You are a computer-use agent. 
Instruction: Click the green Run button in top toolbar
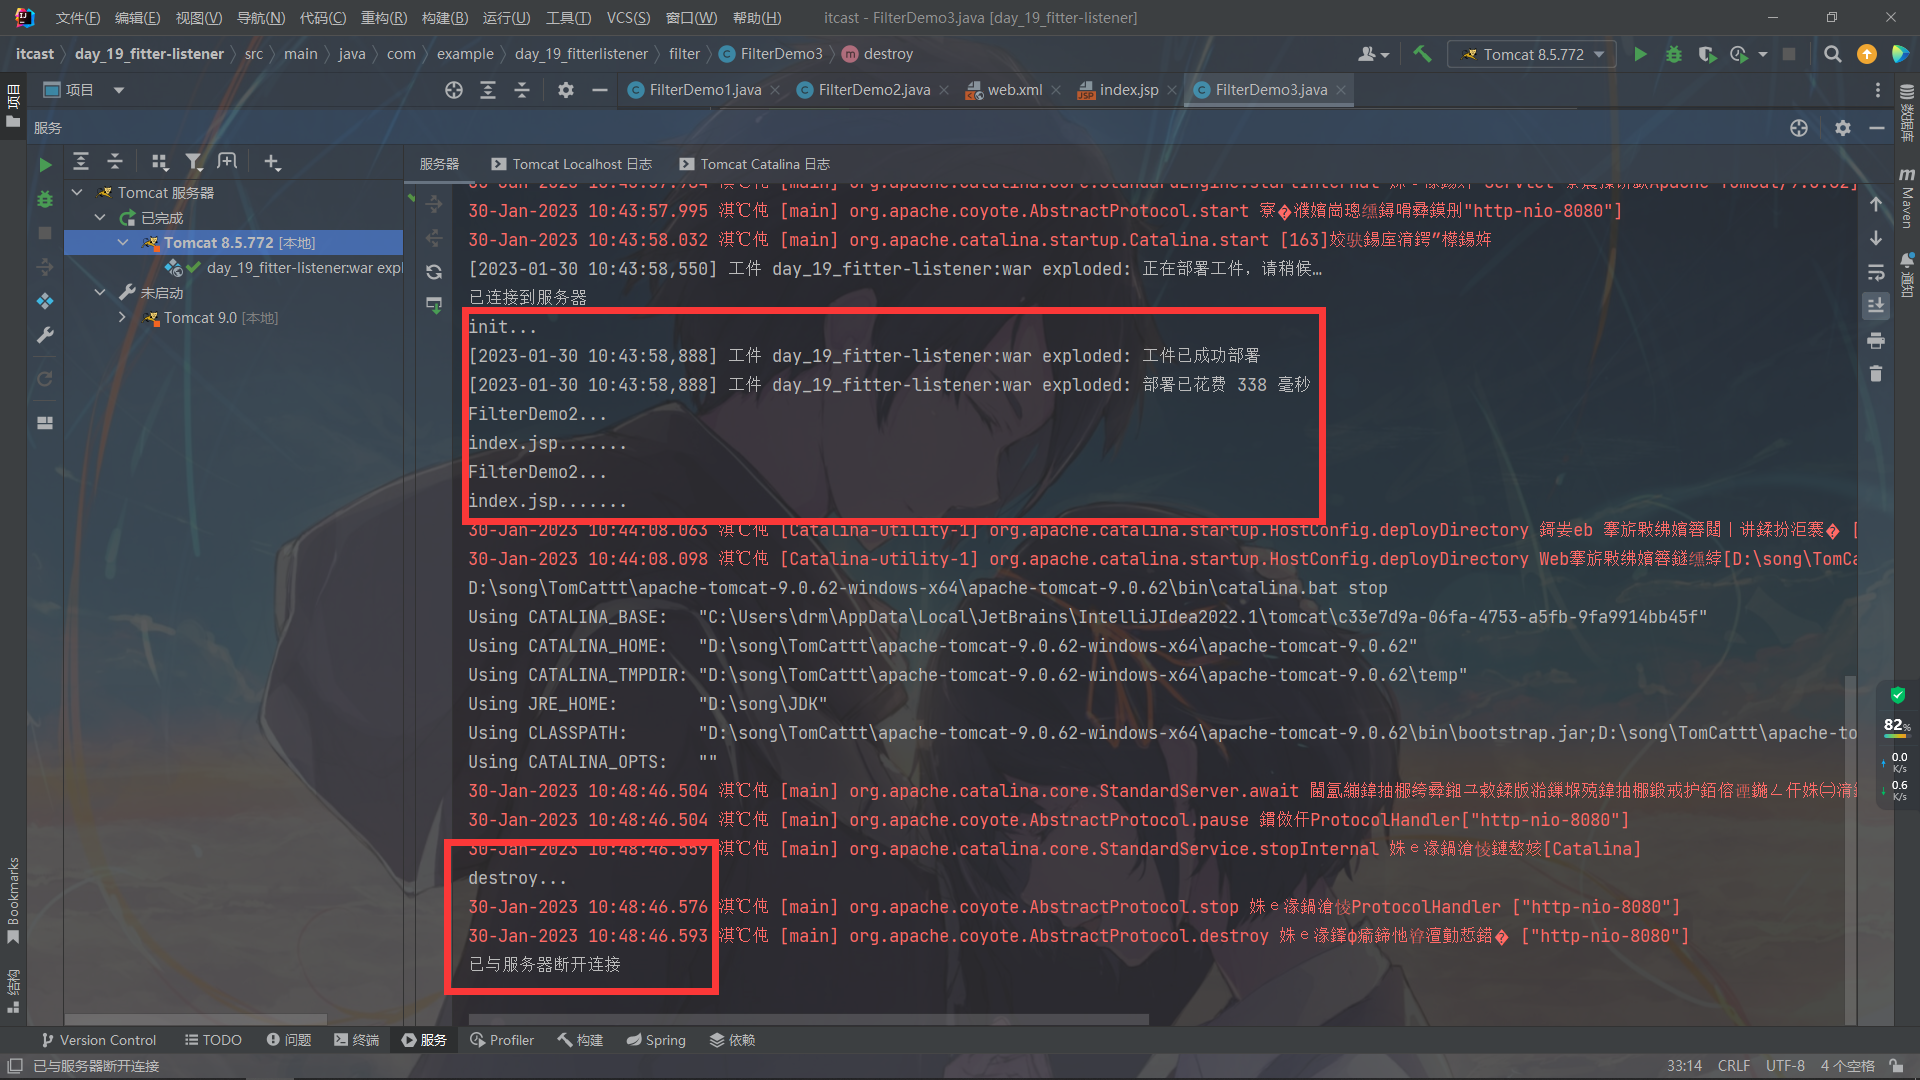click(1640, 54)
